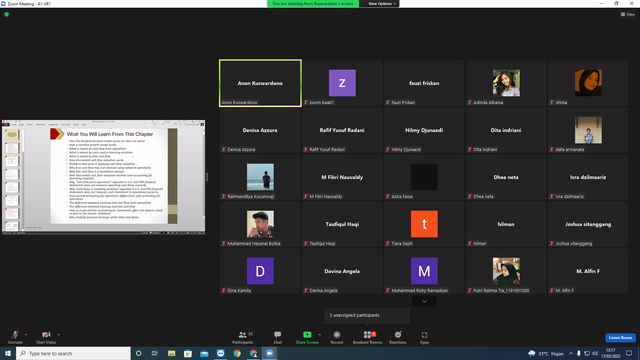This screenshot has height=360, width=640.
Task: Click the green Share Screen button
Action: tap(307, 337)
